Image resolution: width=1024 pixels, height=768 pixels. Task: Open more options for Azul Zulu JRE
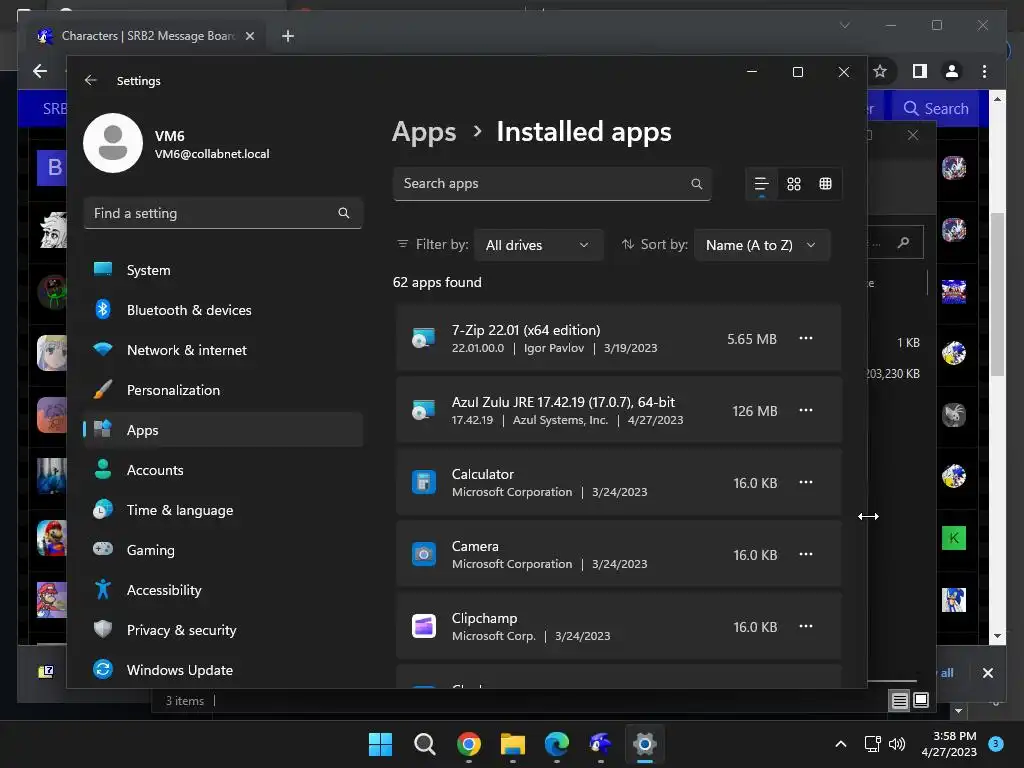806,410
